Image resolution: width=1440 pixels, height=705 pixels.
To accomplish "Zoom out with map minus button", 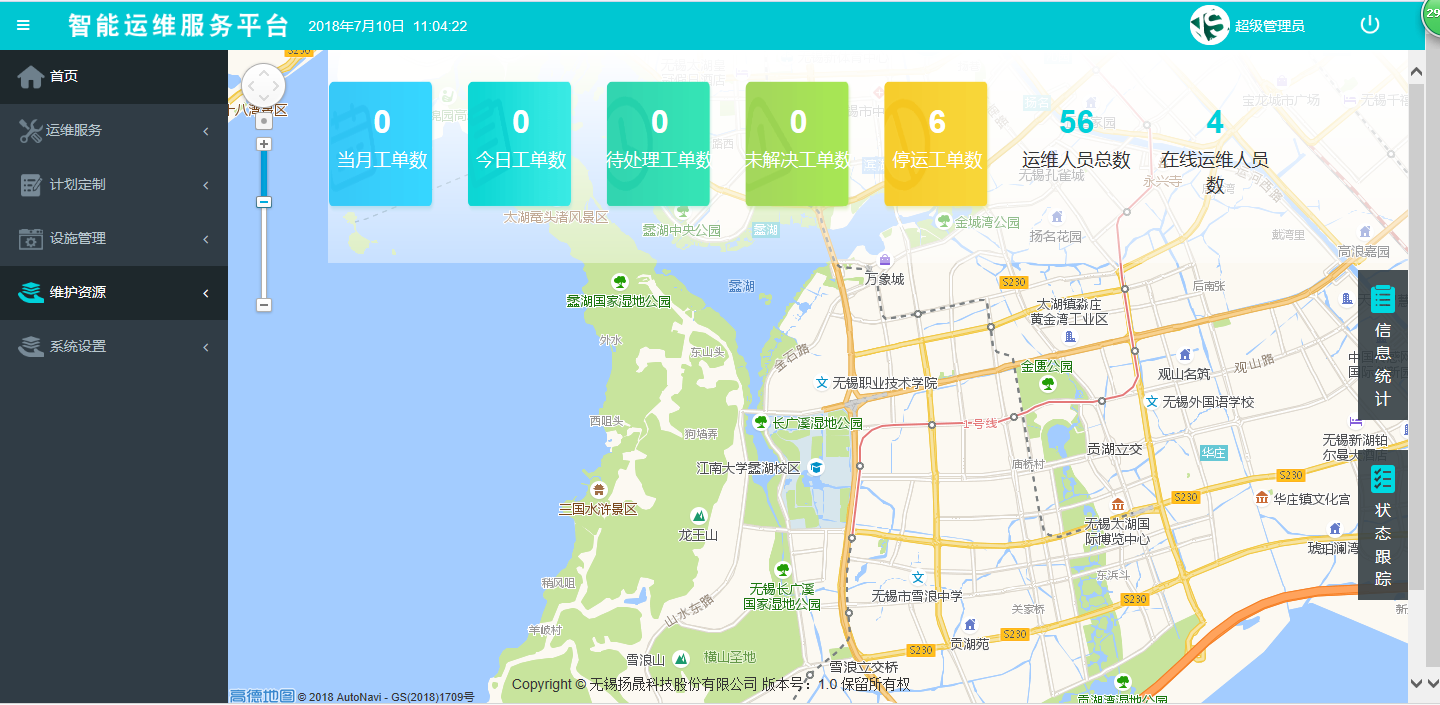I will click(264, 304).
